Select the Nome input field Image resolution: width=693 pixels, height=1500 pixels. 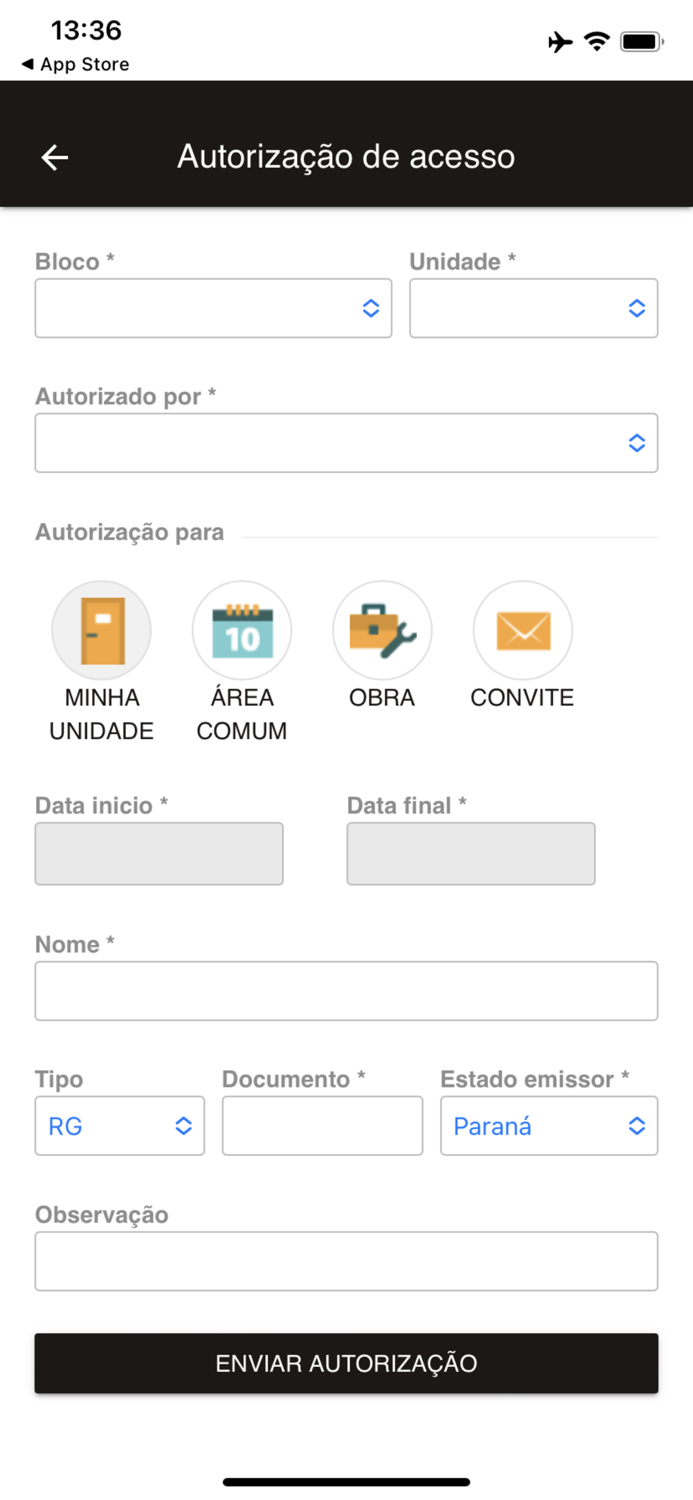tap(346, 990)
